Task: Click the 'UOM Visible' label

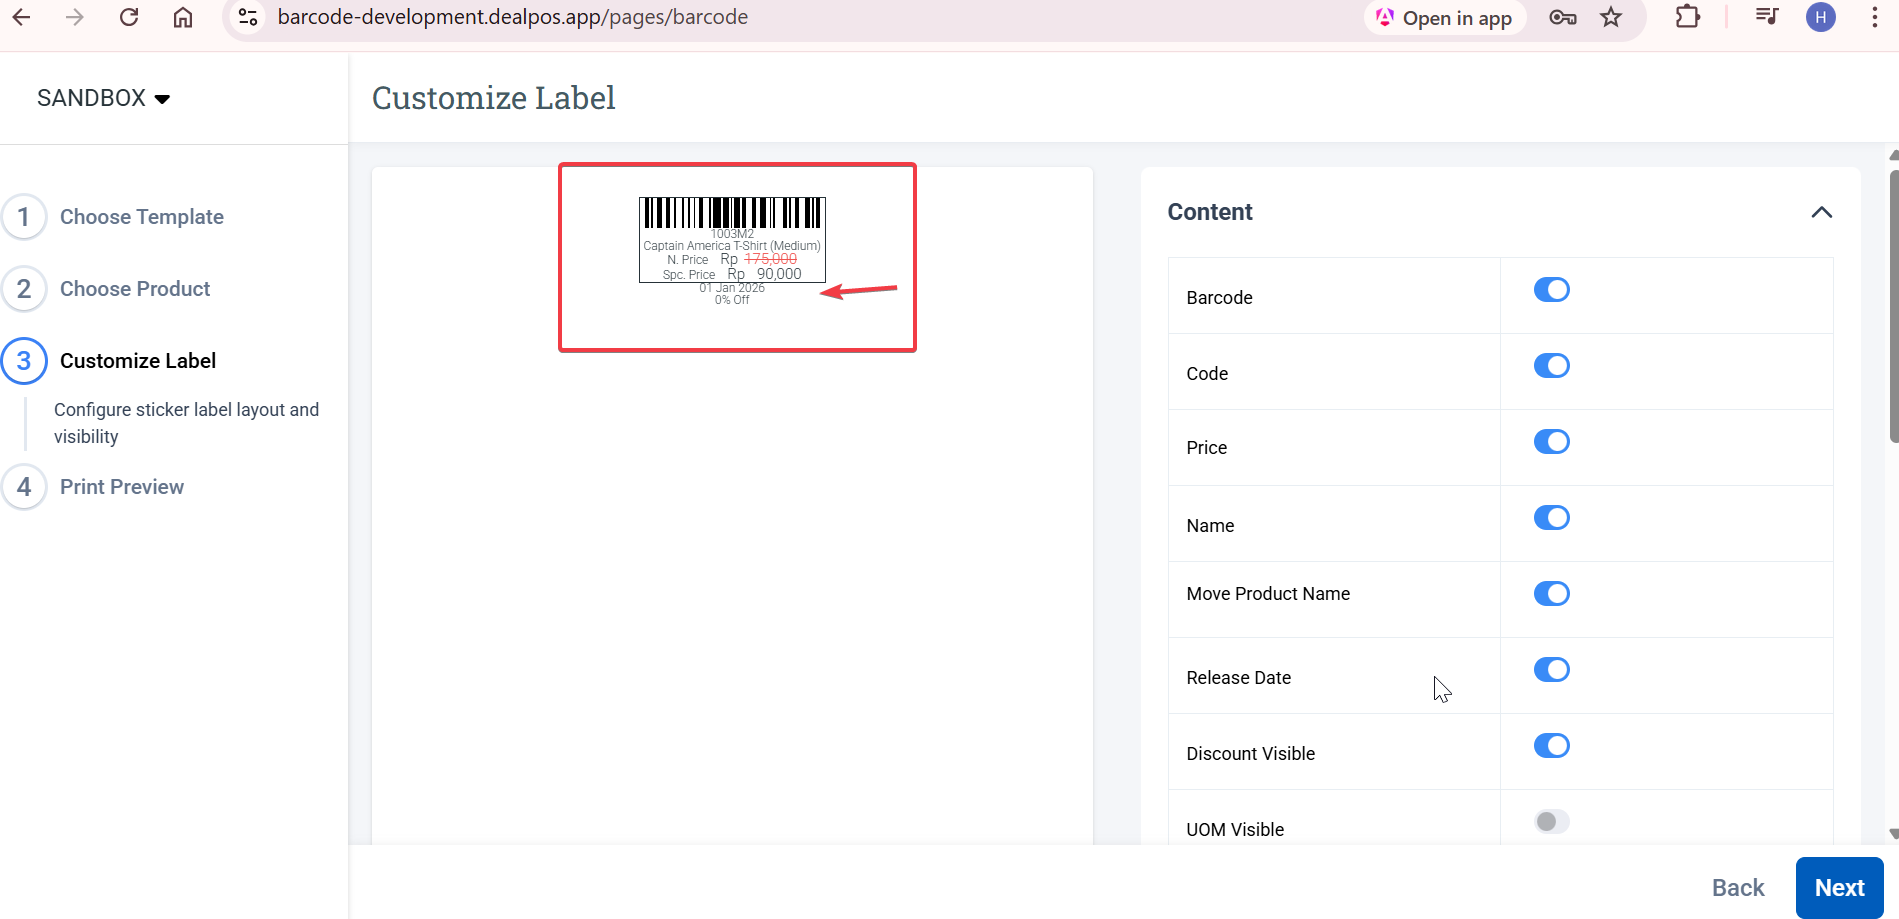Action: 1235,830
